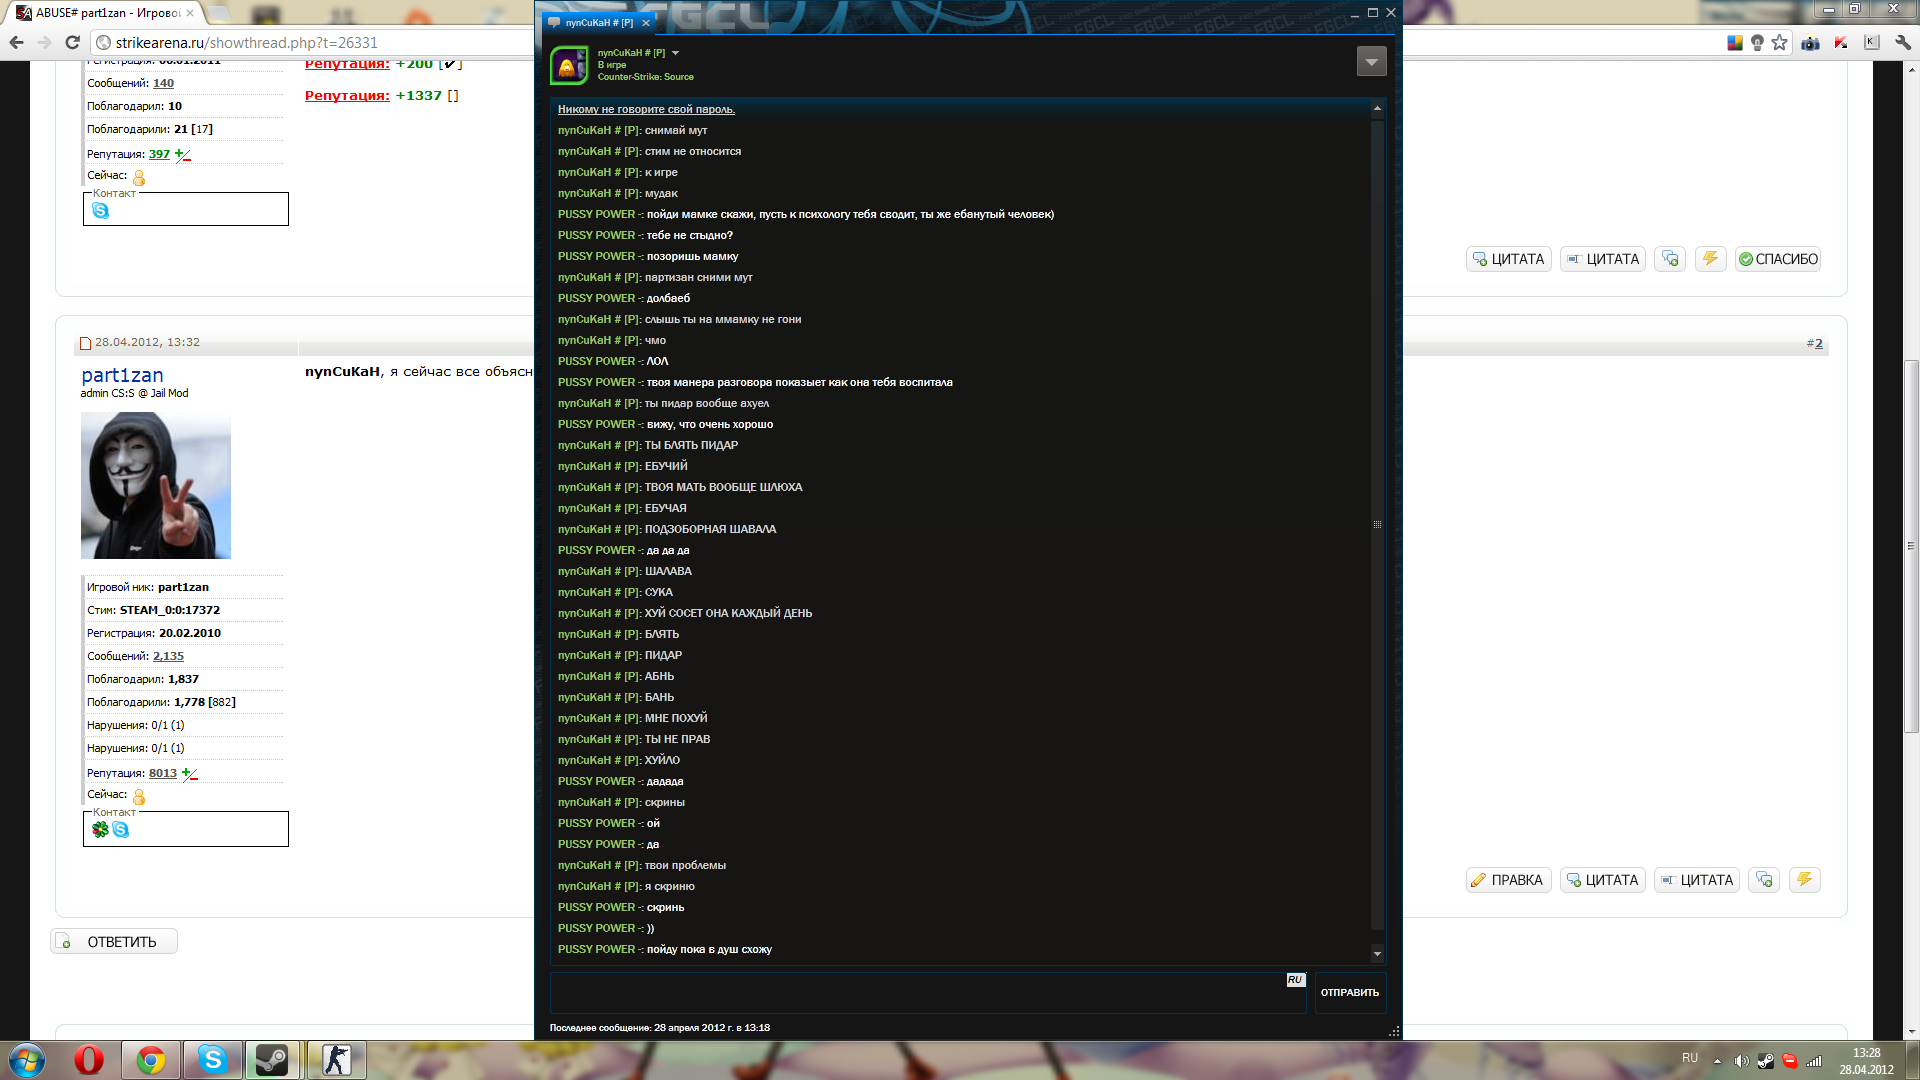Click the part1zan Anonymous mask avatar
The height and width of the screenshot is (1080, 1920).
coord(156,485)
